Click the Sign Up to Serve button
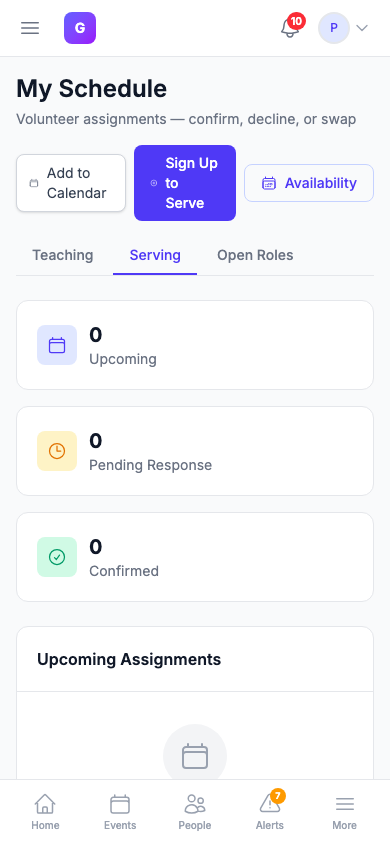 coord(185,183)
